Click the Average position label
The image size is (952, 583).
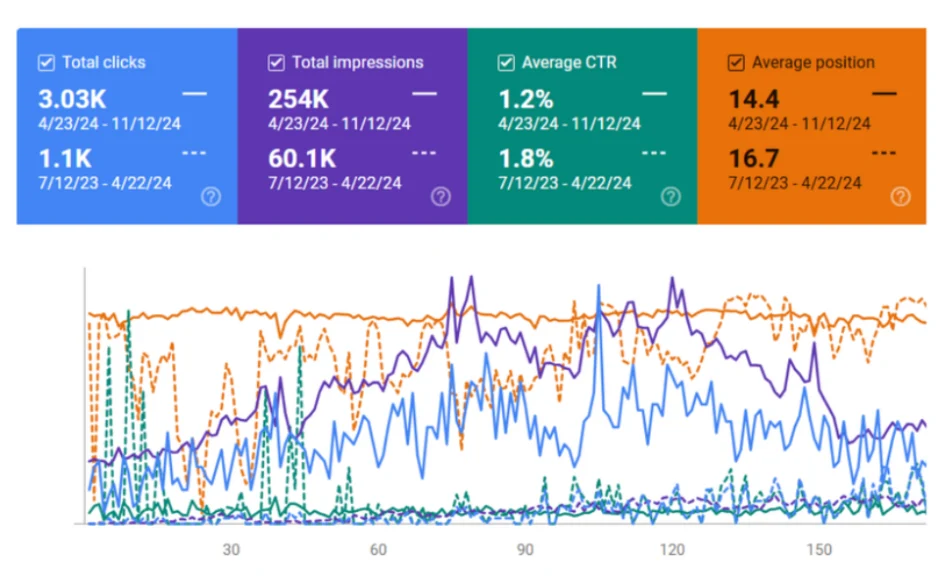(813, 63)
